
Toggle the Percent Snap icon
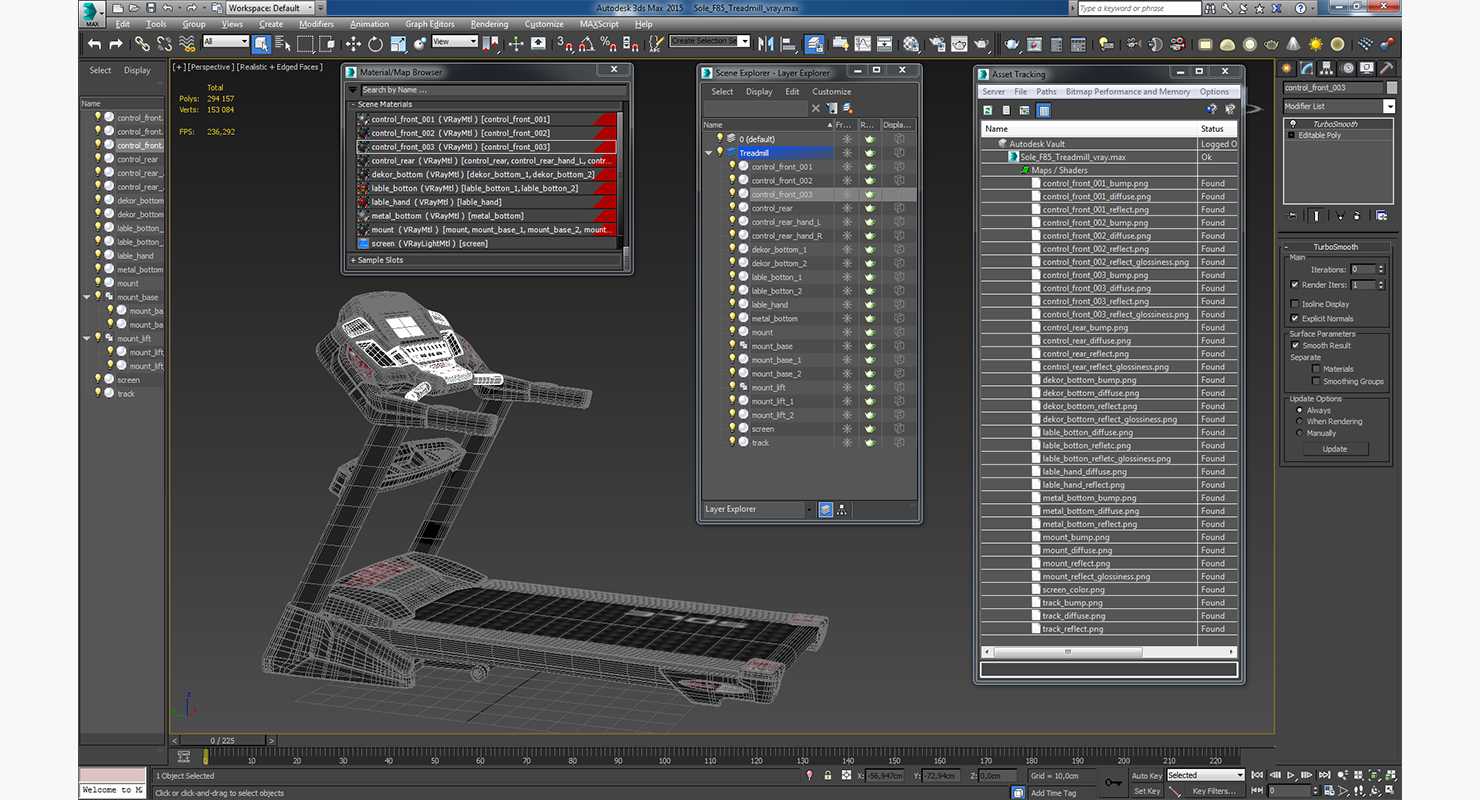[609, 44]
